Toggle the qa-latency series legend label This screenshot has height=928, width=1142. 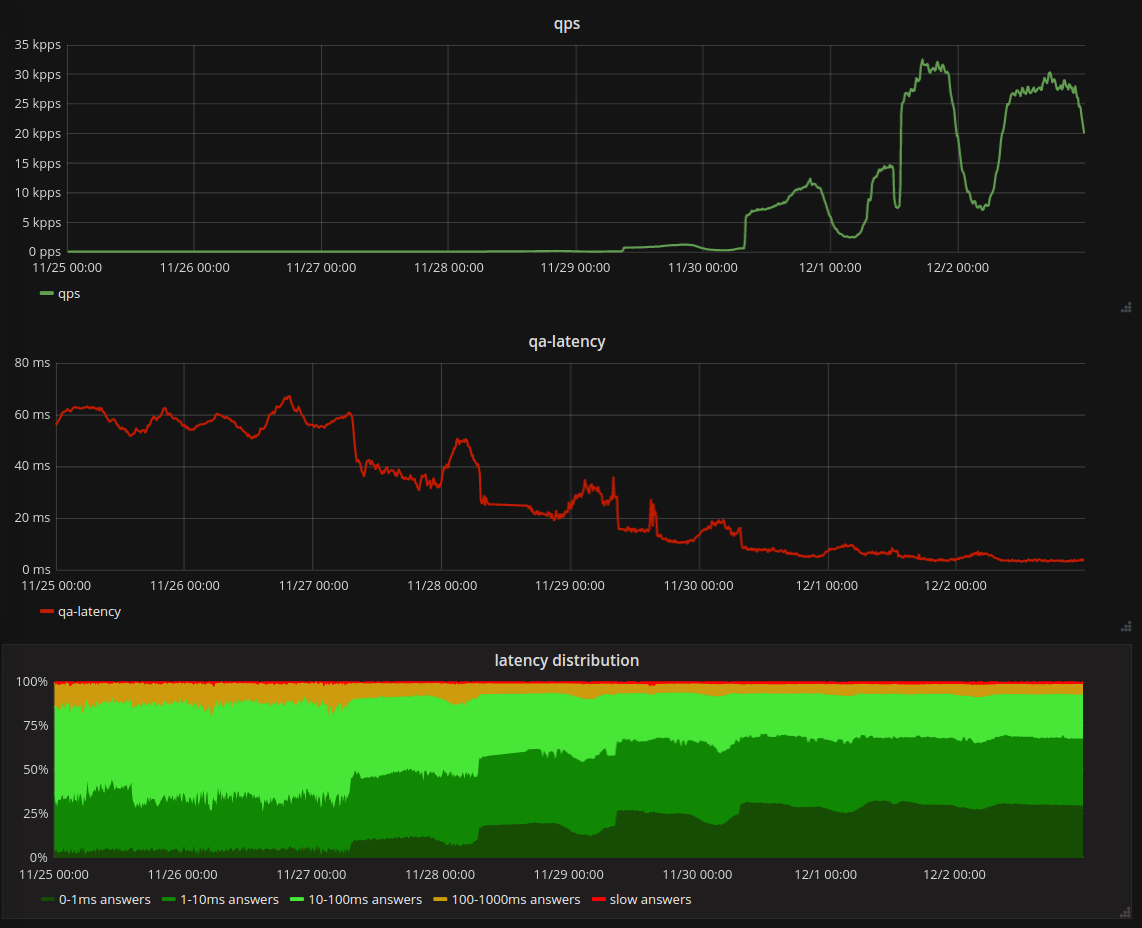coord(89,611)
